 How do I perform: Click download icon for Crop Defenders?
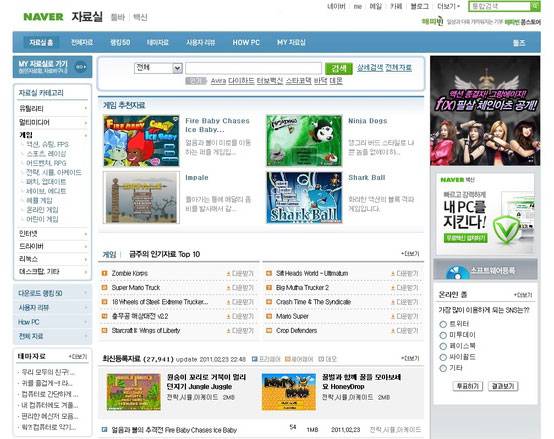coord(393,331)
